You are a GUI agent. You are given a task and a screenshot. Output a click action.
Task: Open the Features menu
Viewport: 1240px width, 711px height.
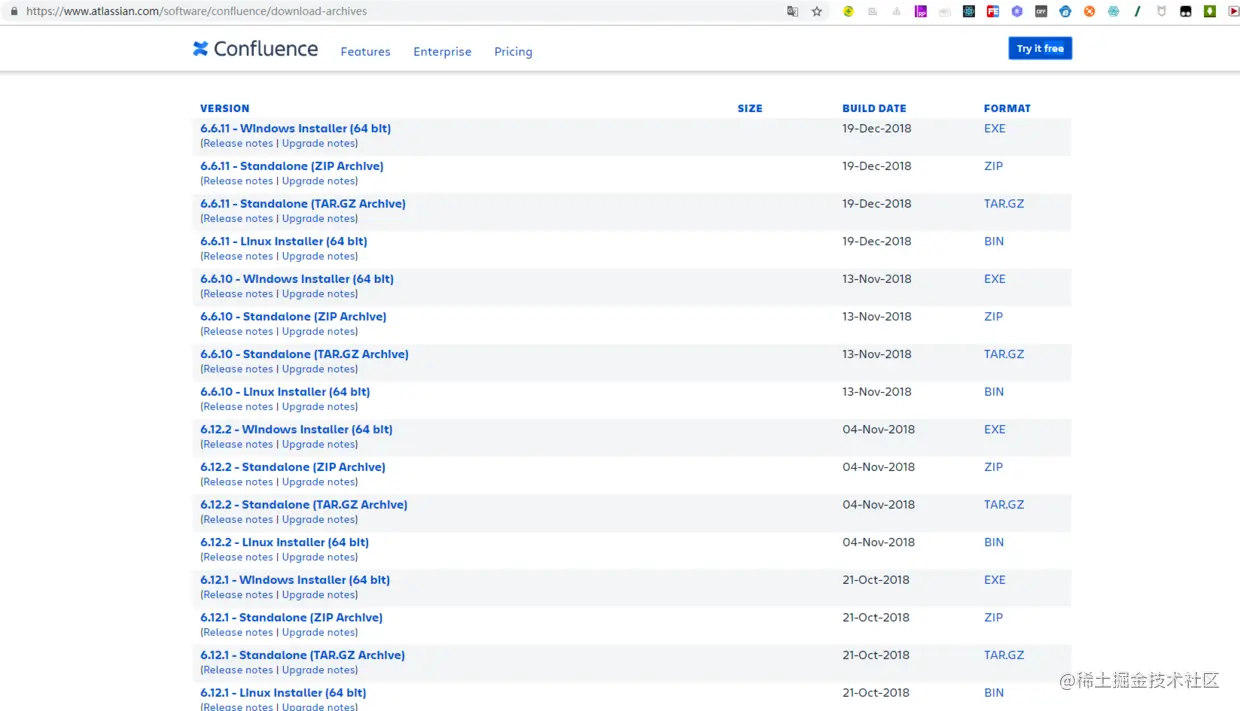point(365,51)
